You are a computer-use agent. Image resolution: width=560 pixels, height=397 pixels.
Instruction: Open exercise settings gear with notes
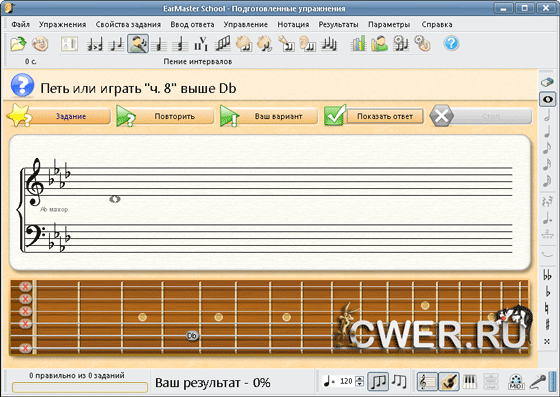[x=401, y=44]
